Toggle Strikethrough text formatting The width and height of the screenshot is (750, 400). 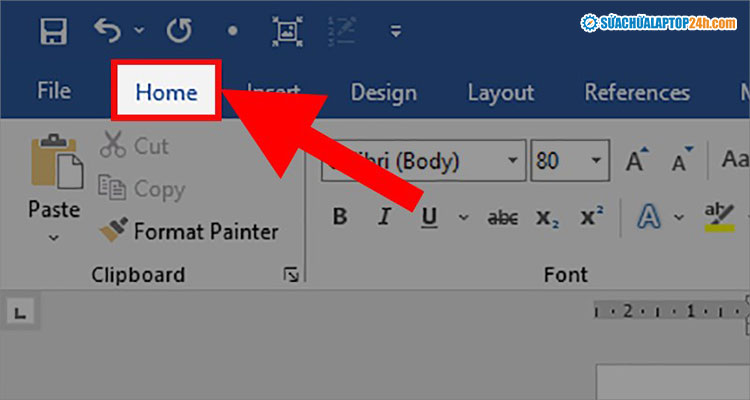point(502,216)
